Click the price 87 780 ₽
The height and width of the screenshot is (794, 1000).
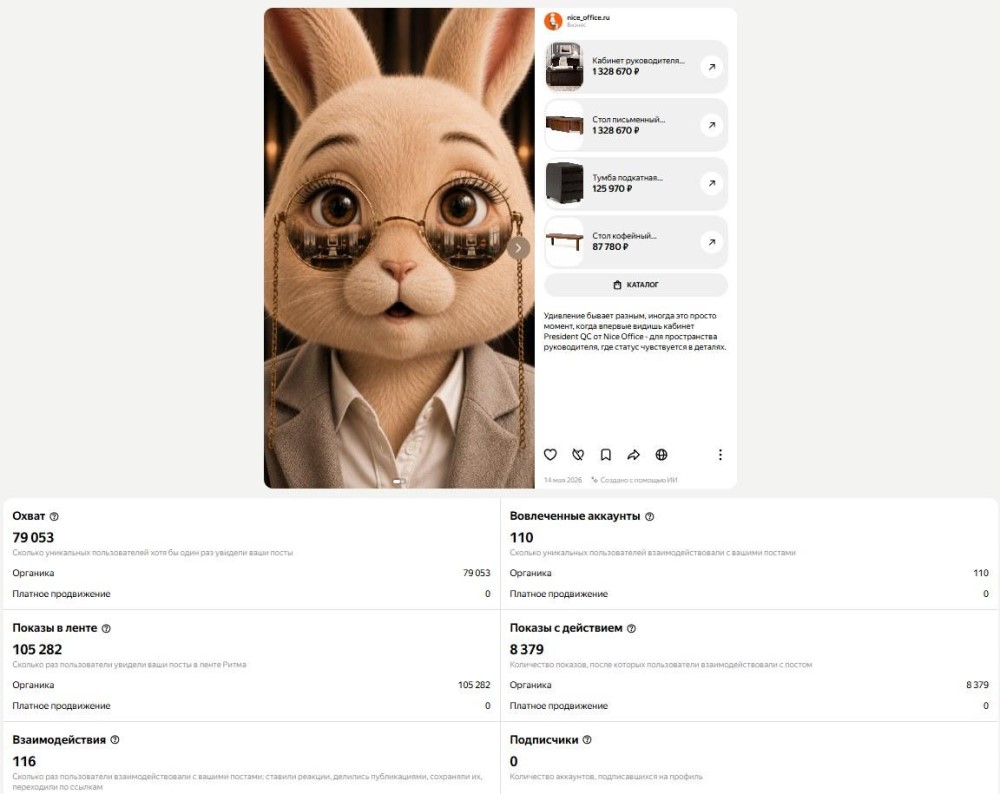coord(610,247)
